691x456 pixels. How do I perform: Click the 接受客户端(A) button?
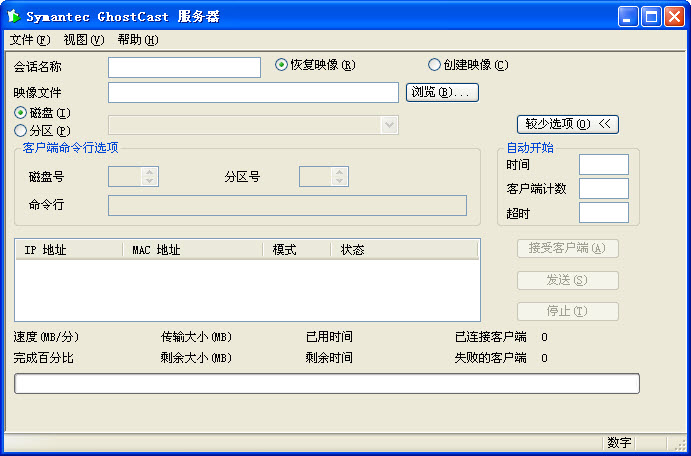568,248
